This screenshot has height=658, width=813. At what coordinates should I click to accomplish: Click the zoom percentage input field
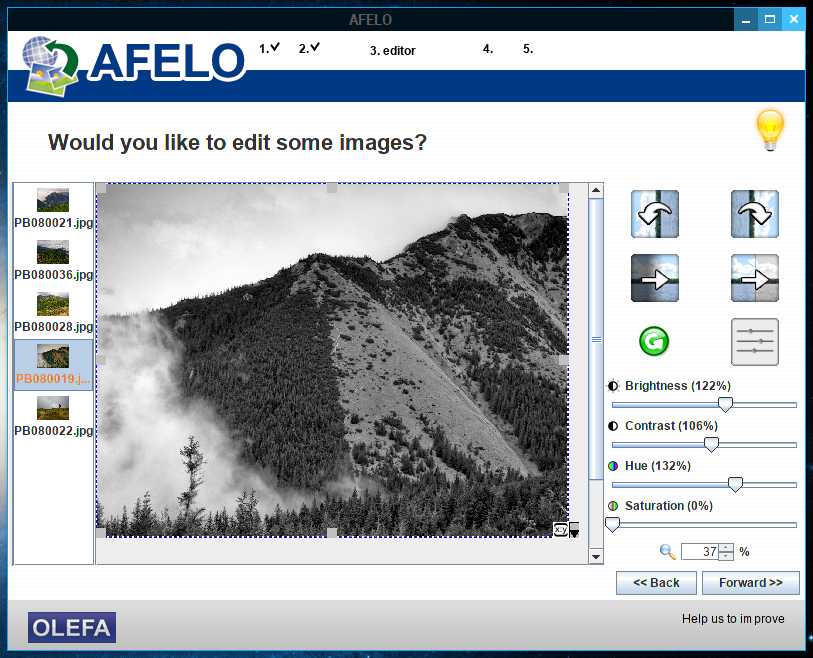pyautogui.click(x=700, y=552)
